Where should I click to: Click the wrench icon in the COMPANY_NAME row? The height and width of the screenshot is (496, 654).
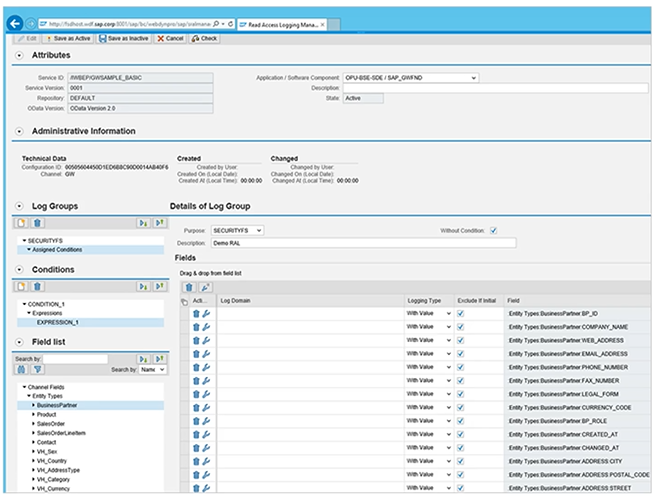tap(206, 327)
